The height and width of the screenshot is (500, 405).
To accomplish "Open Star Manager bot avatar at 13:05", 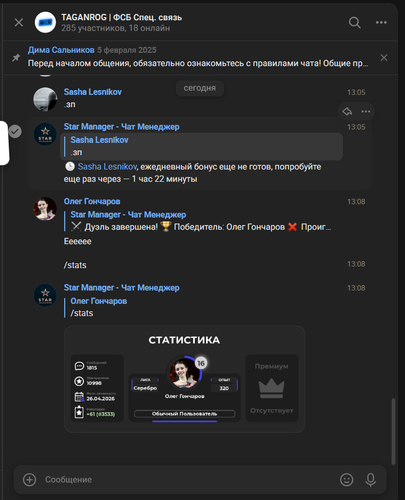I will pyautogui.click(x=45, y=134).
